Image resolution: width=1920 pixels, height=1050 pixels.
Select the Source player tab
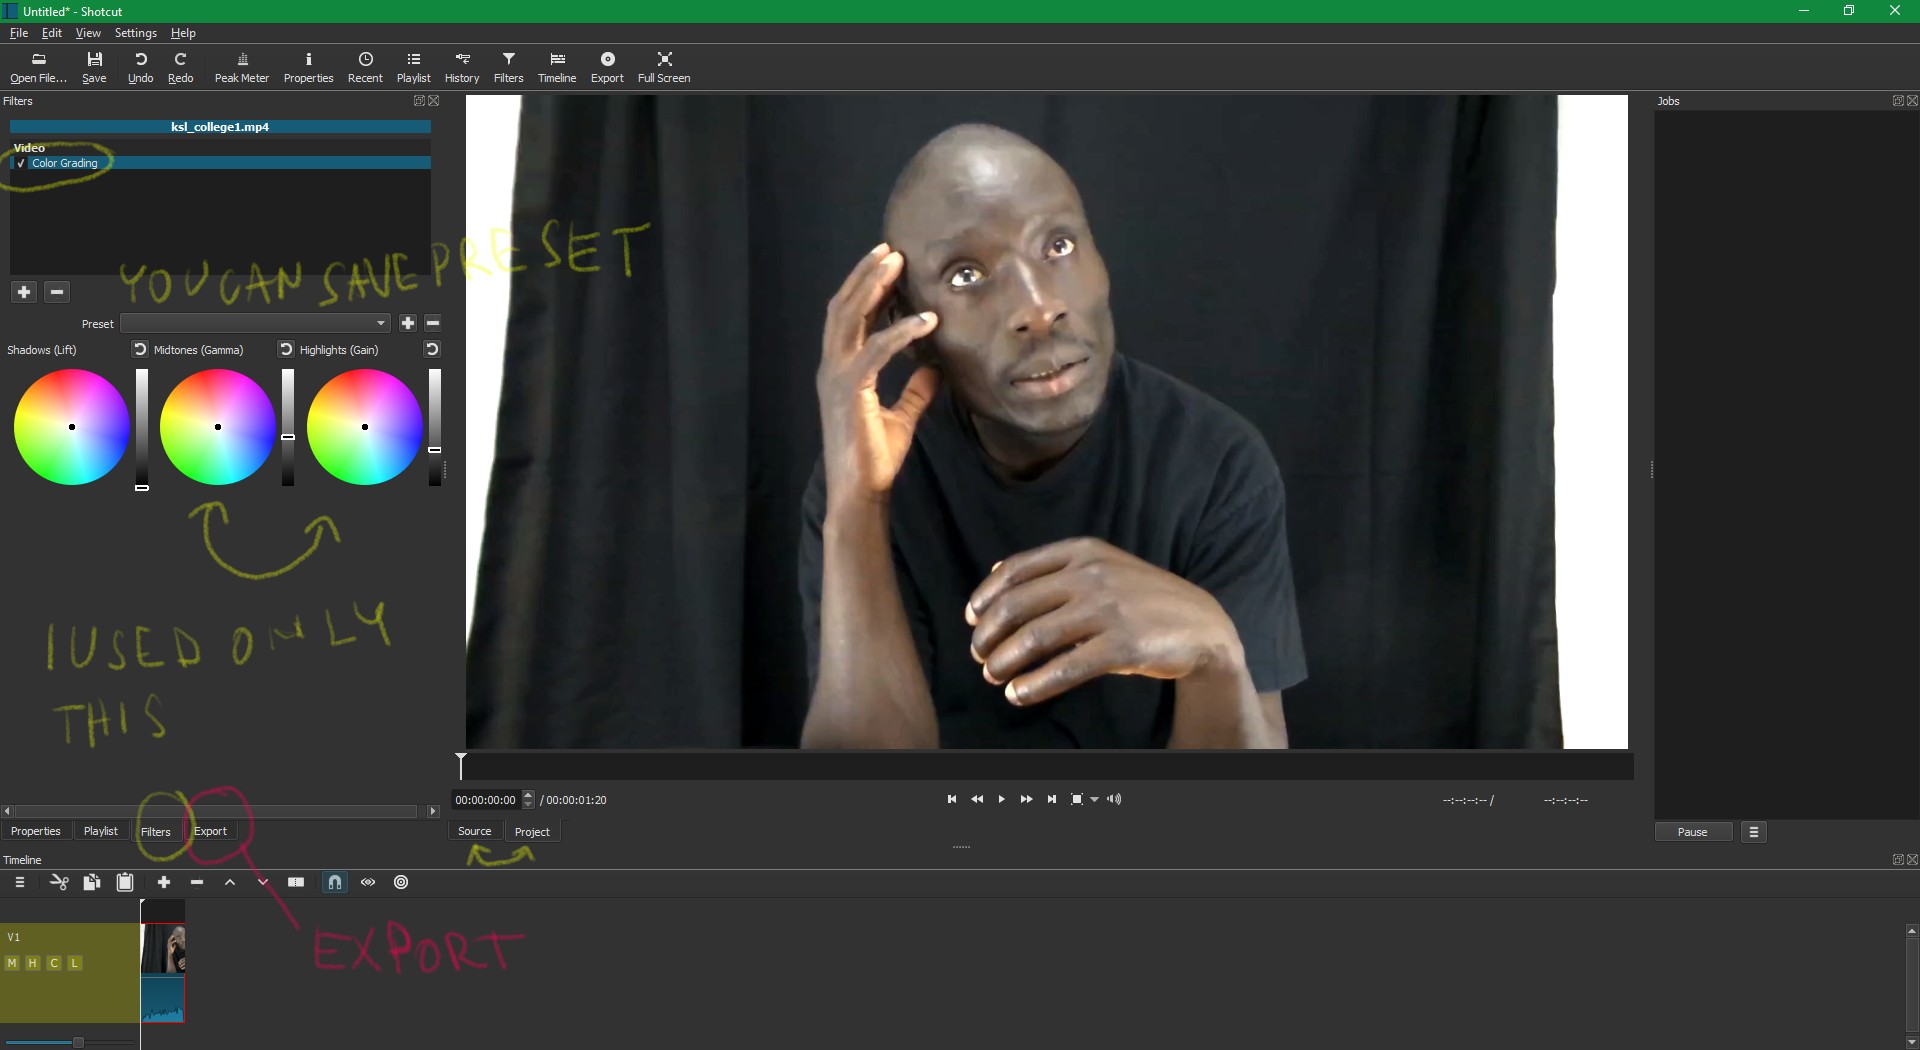[x=475, y=831]
